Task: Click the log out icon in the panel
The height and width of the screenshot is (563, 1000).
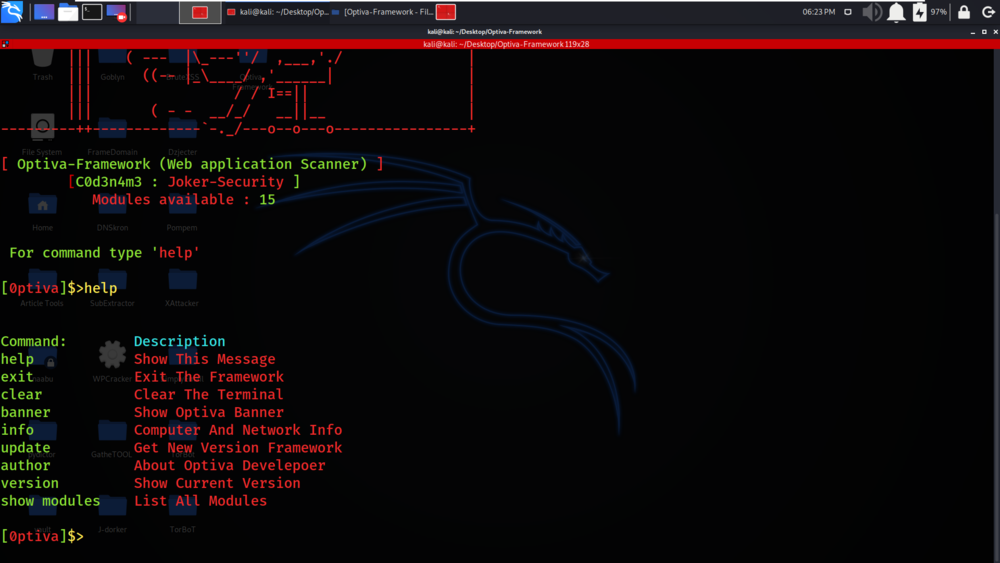Action: point(988,12)
